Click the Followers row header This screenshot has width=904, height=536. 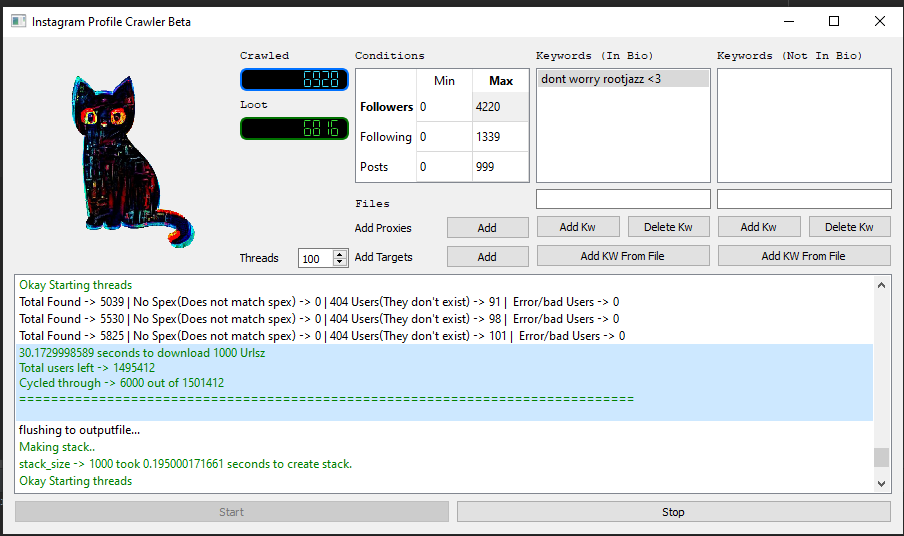pos(386,107)
